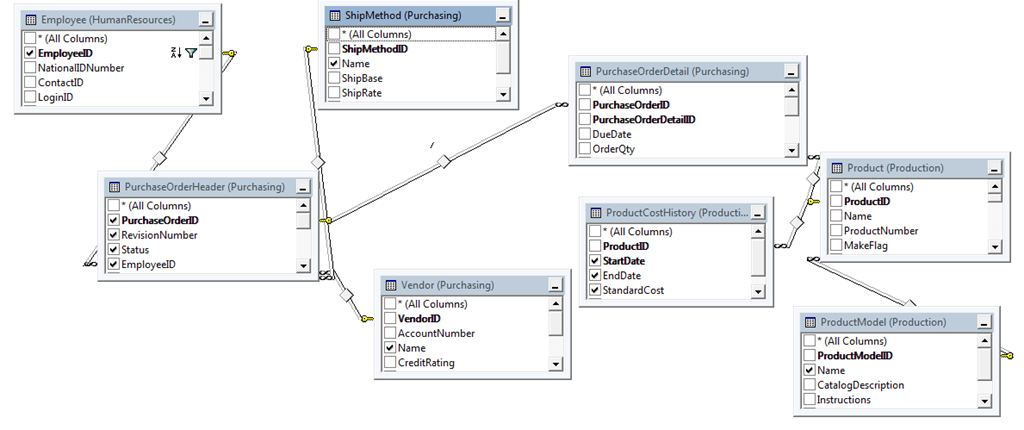This screenshot has height=430, width=1024.
Task: Click the filter funnel icon on EmployeeID
Action: [191, 53]
